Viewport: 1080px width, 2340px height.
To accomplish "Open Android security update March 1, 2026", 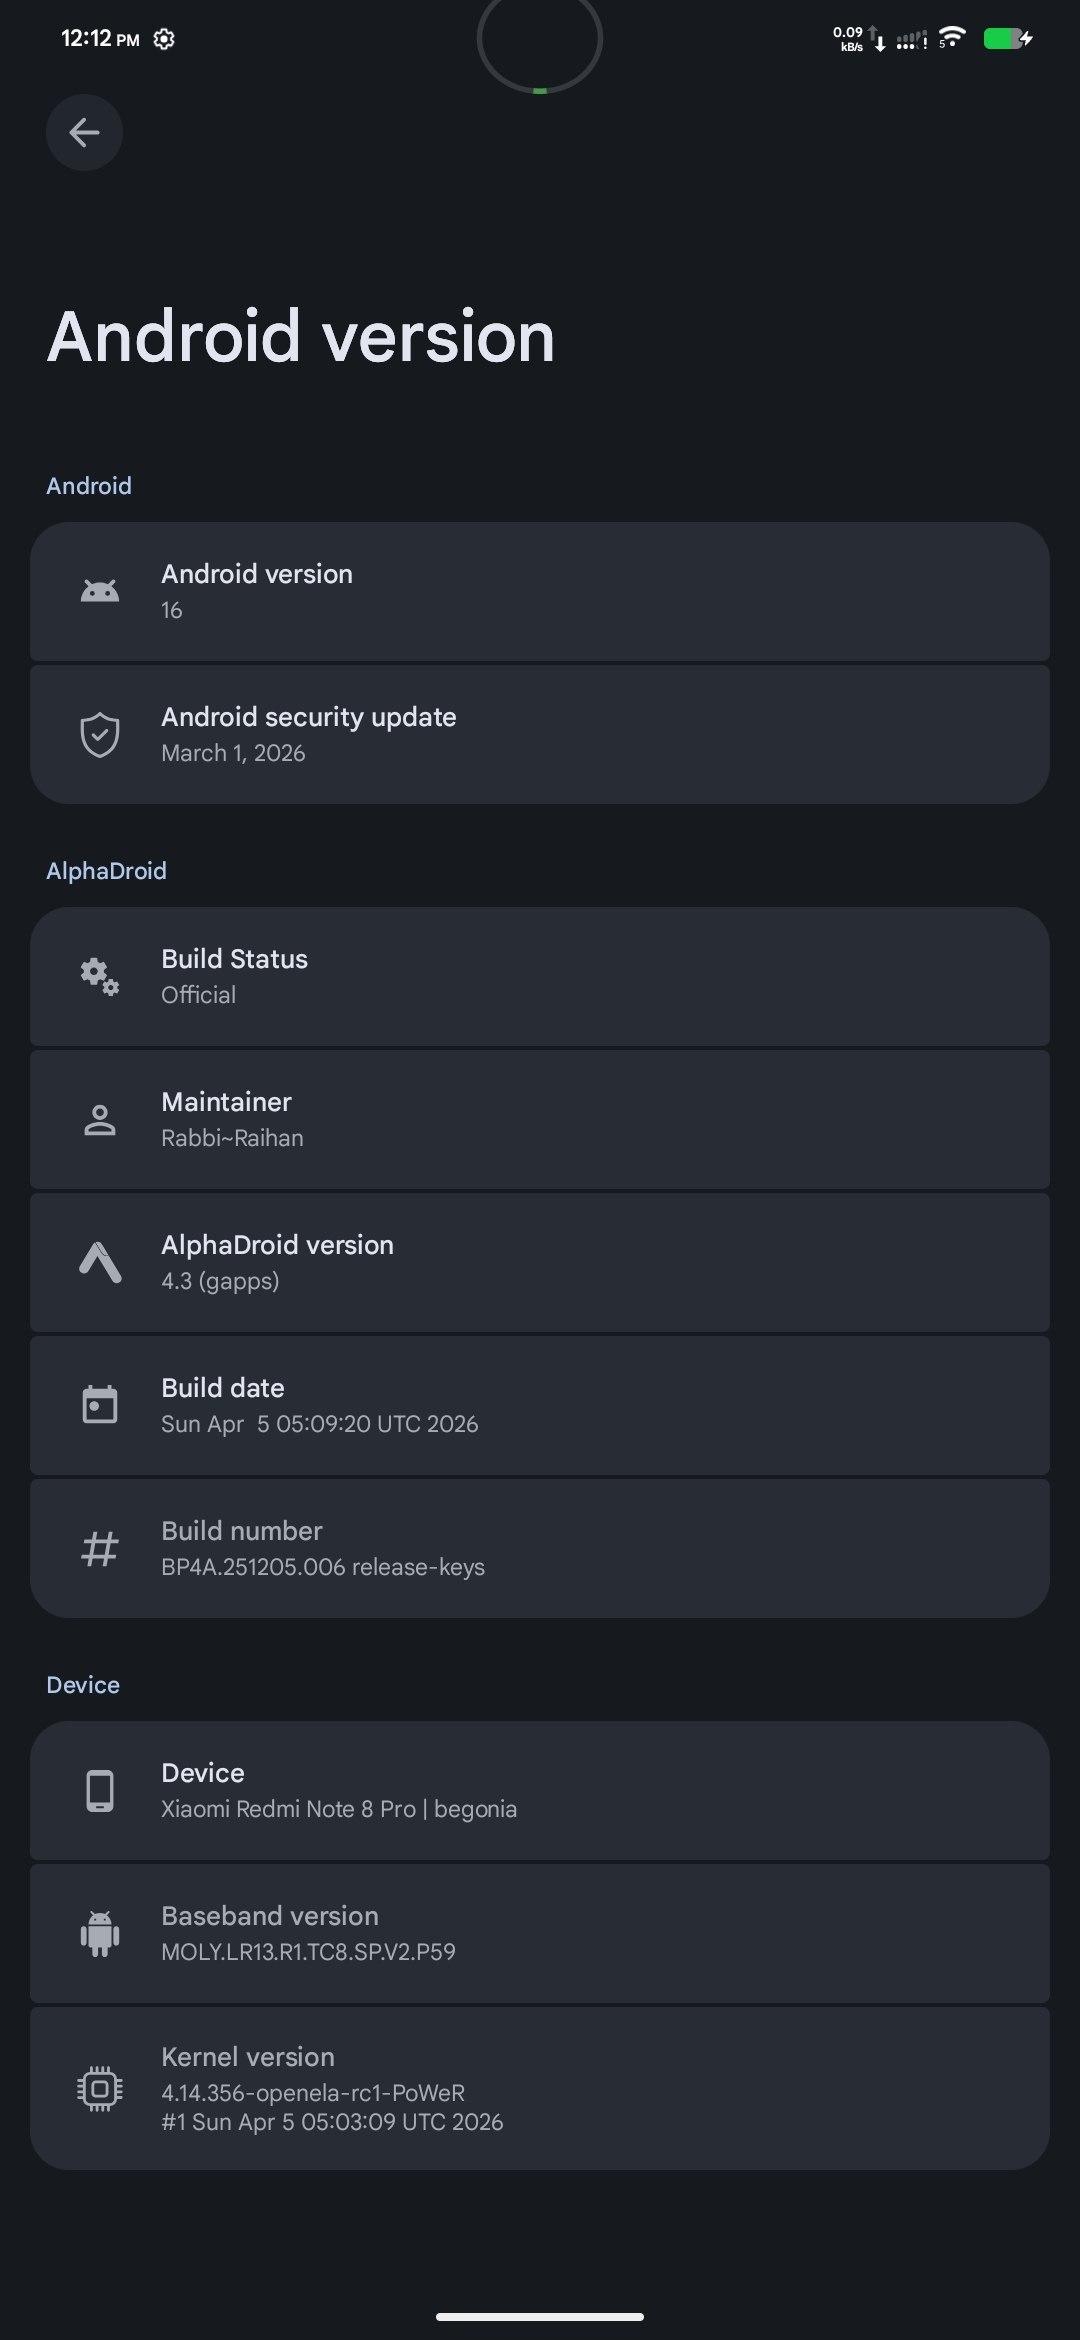I will pos(540,735).
